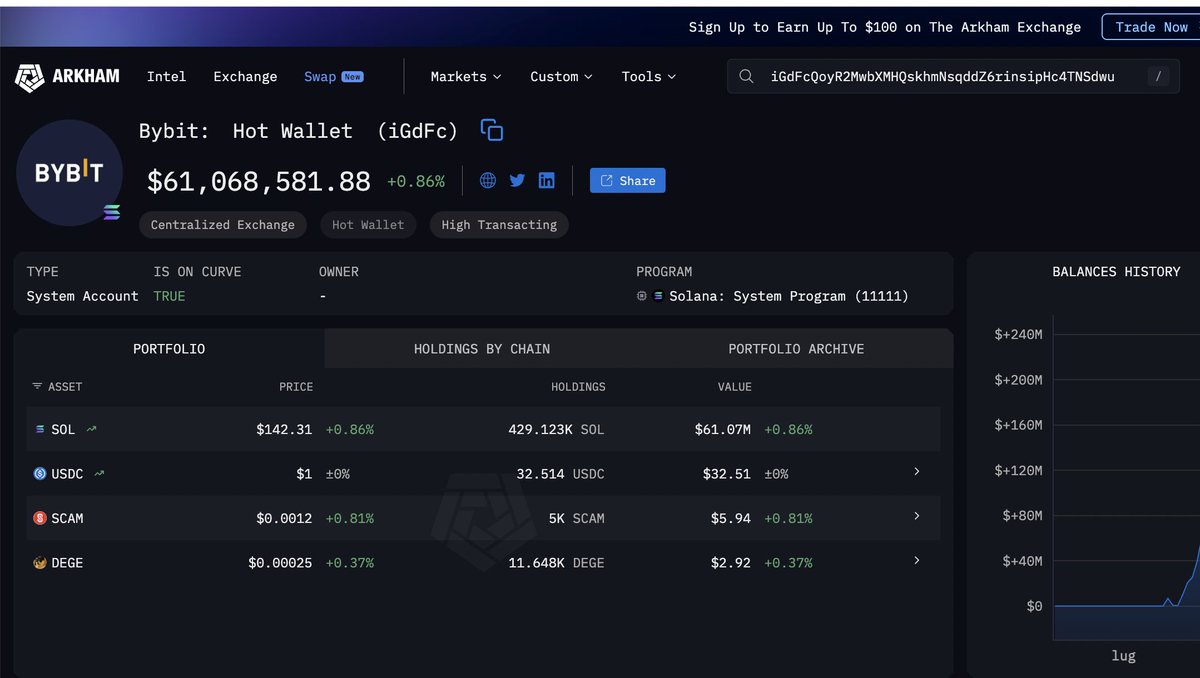Click the $142.31 SOL price
The height and width of the screenshot is (678, 1200).
[x=284, y=429]
